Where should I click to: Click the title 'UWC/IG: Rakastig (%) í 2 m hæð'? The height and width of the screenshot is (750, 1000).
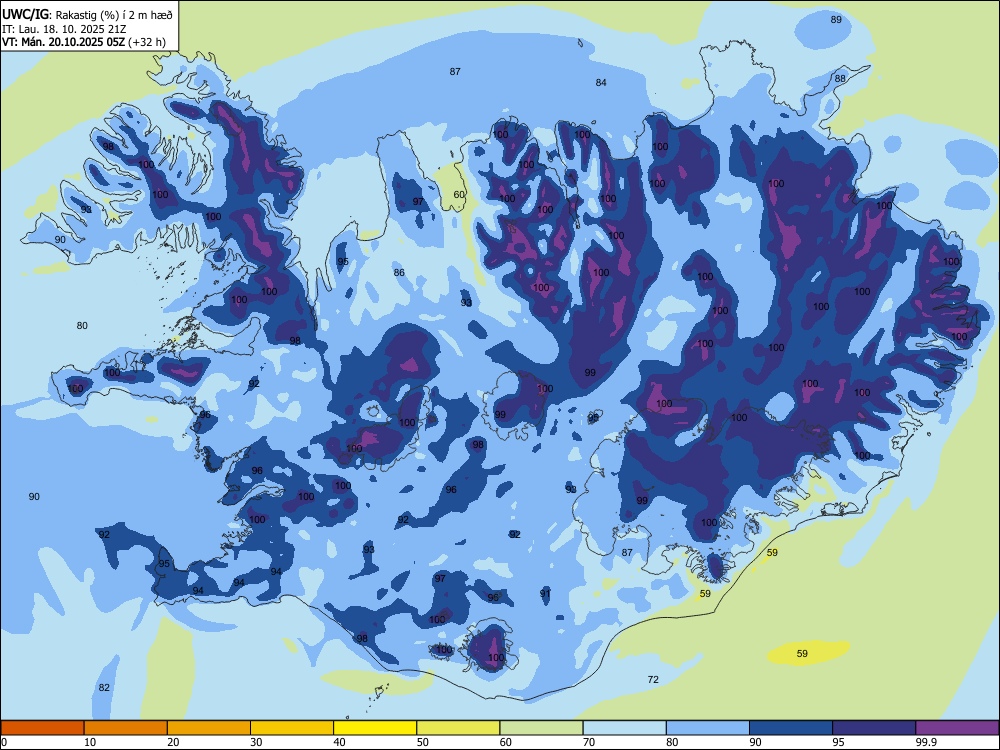click(87, 15)
